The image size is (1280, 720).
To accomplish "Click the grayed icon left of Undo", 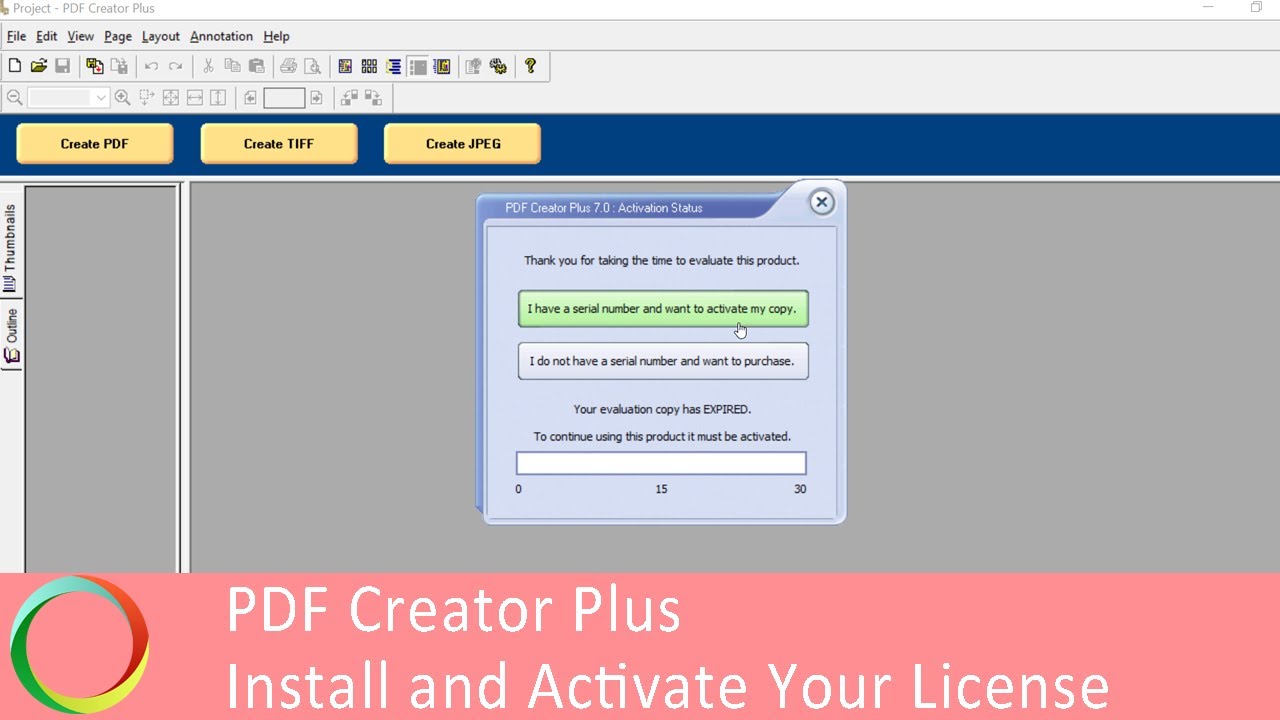I will pos(119,66).
